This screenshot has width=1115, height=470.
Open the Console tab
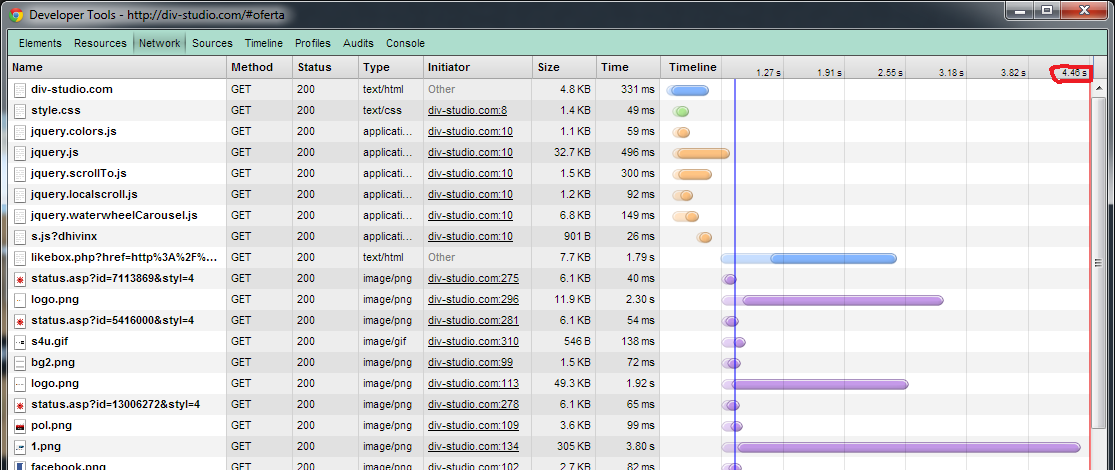click(x=405, y=43)
